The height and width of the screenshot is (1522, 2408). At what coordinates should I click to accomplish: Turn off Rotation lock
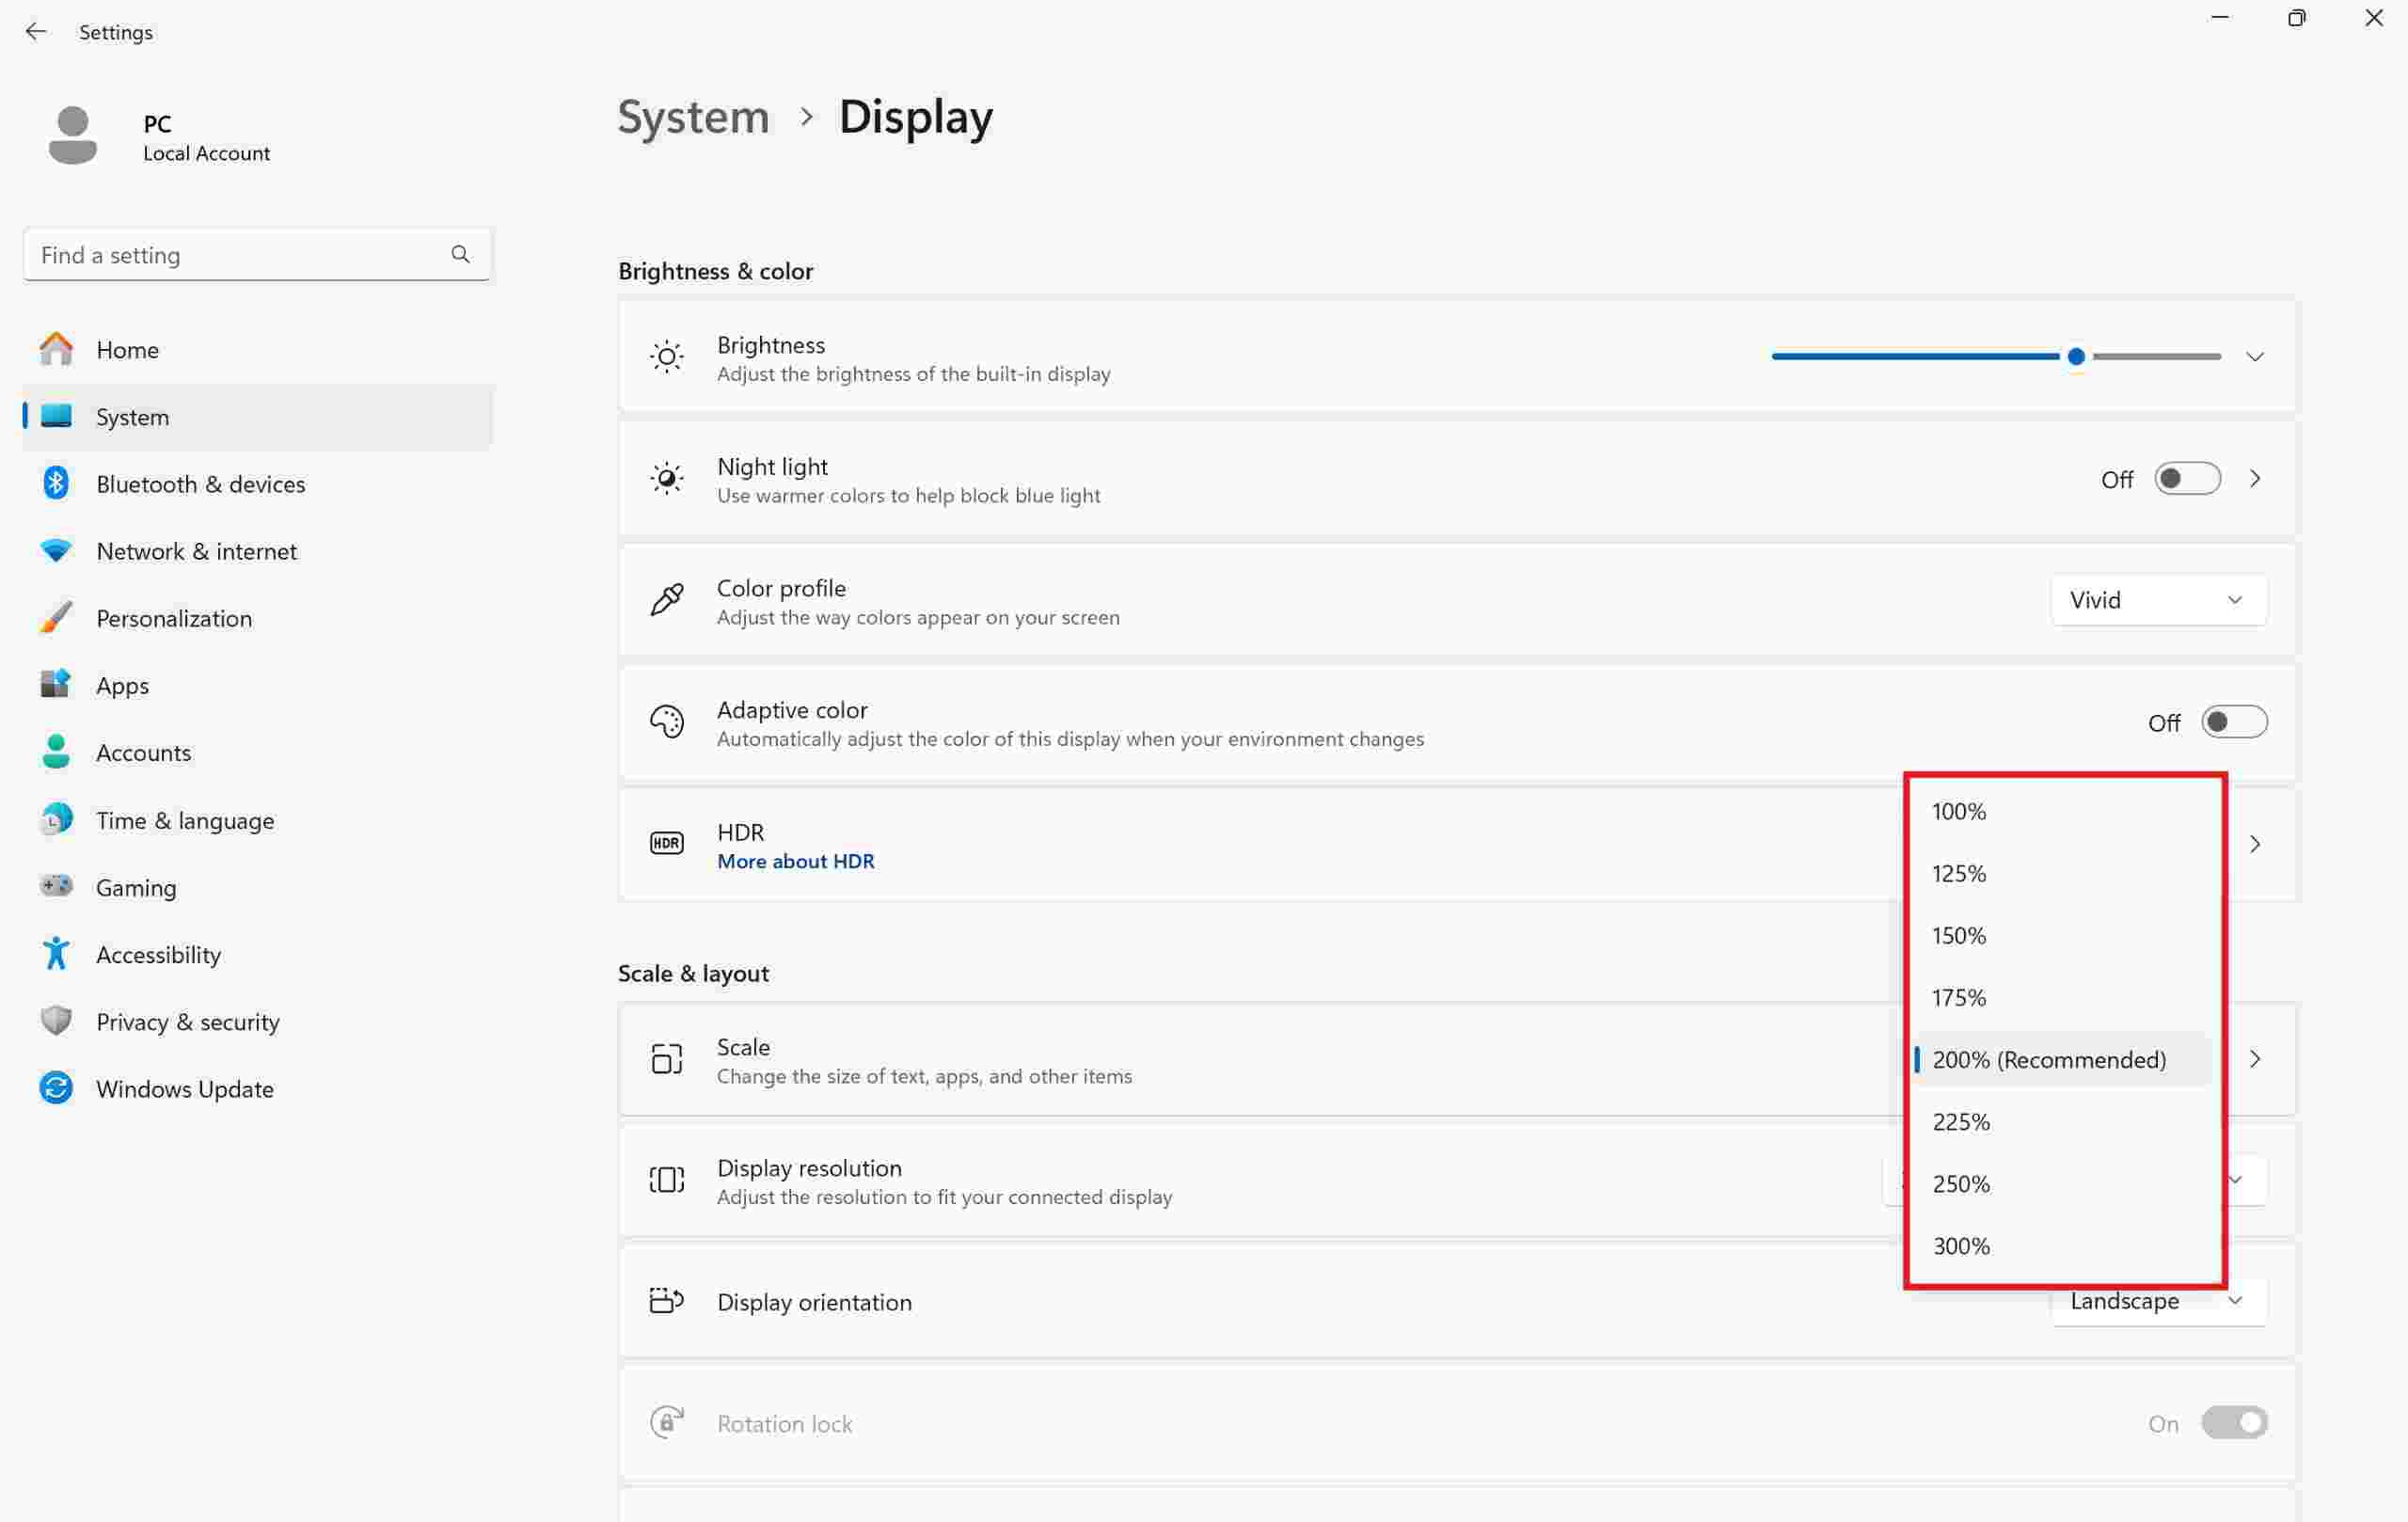coord(2235,1422)
